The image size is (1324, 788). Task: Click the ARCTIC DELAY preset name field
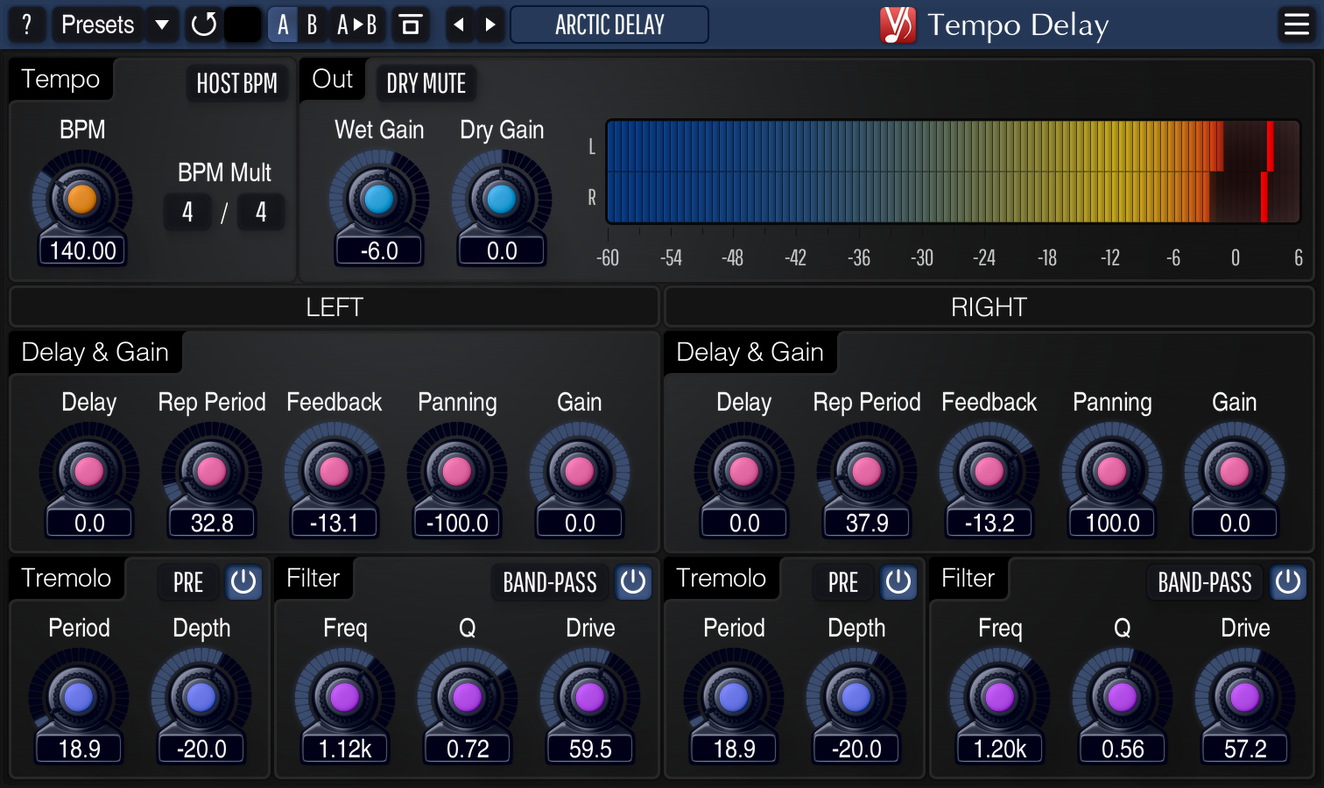pyautogui.click(x=609, y=25)
